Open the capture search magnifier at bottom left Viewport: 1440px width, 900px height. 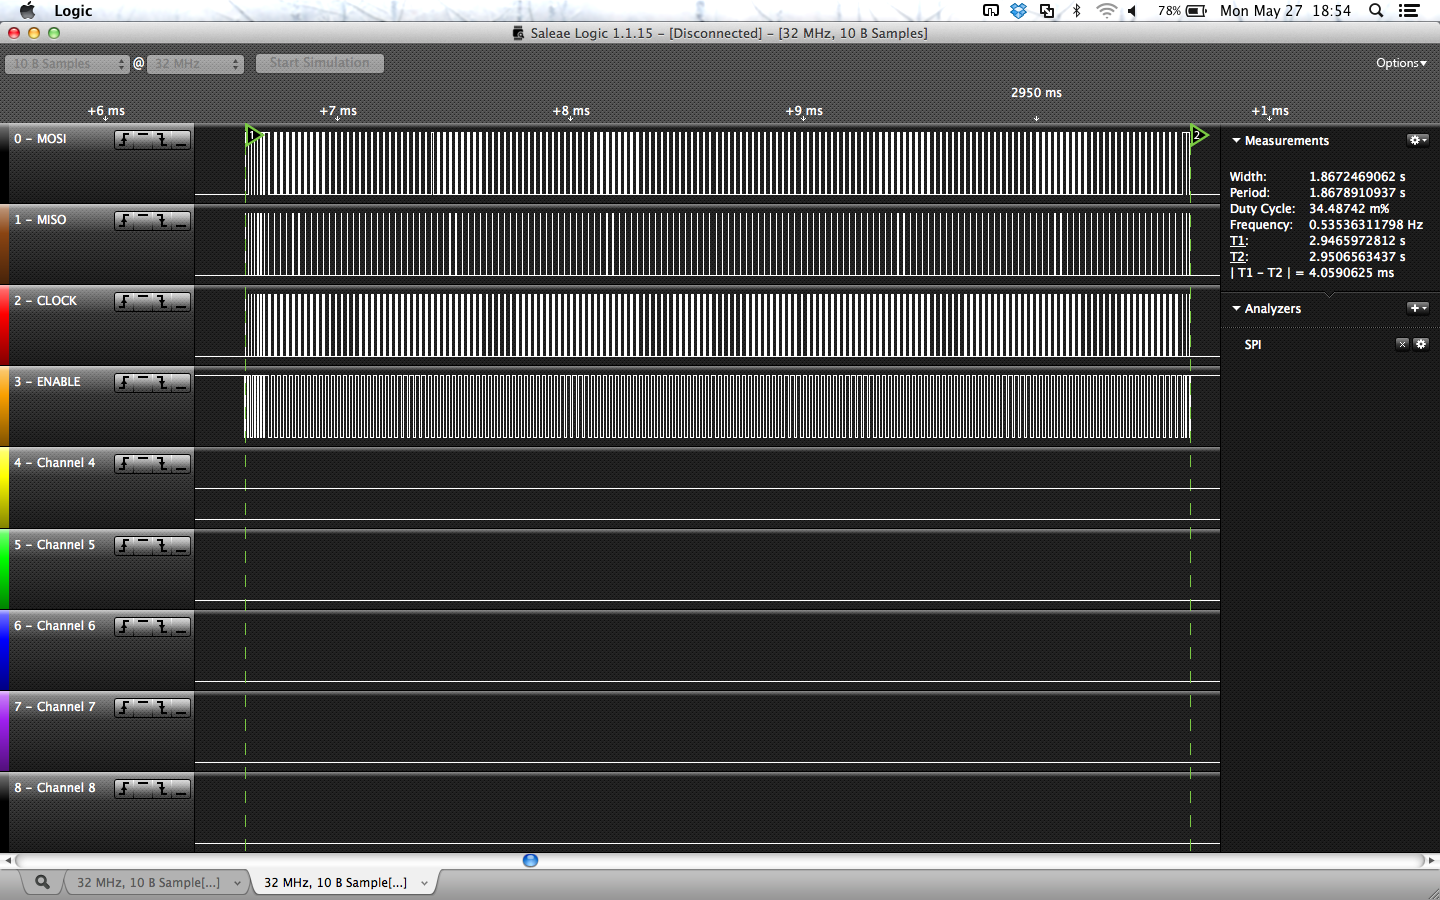pyautogui.click(x=42, y=882)
